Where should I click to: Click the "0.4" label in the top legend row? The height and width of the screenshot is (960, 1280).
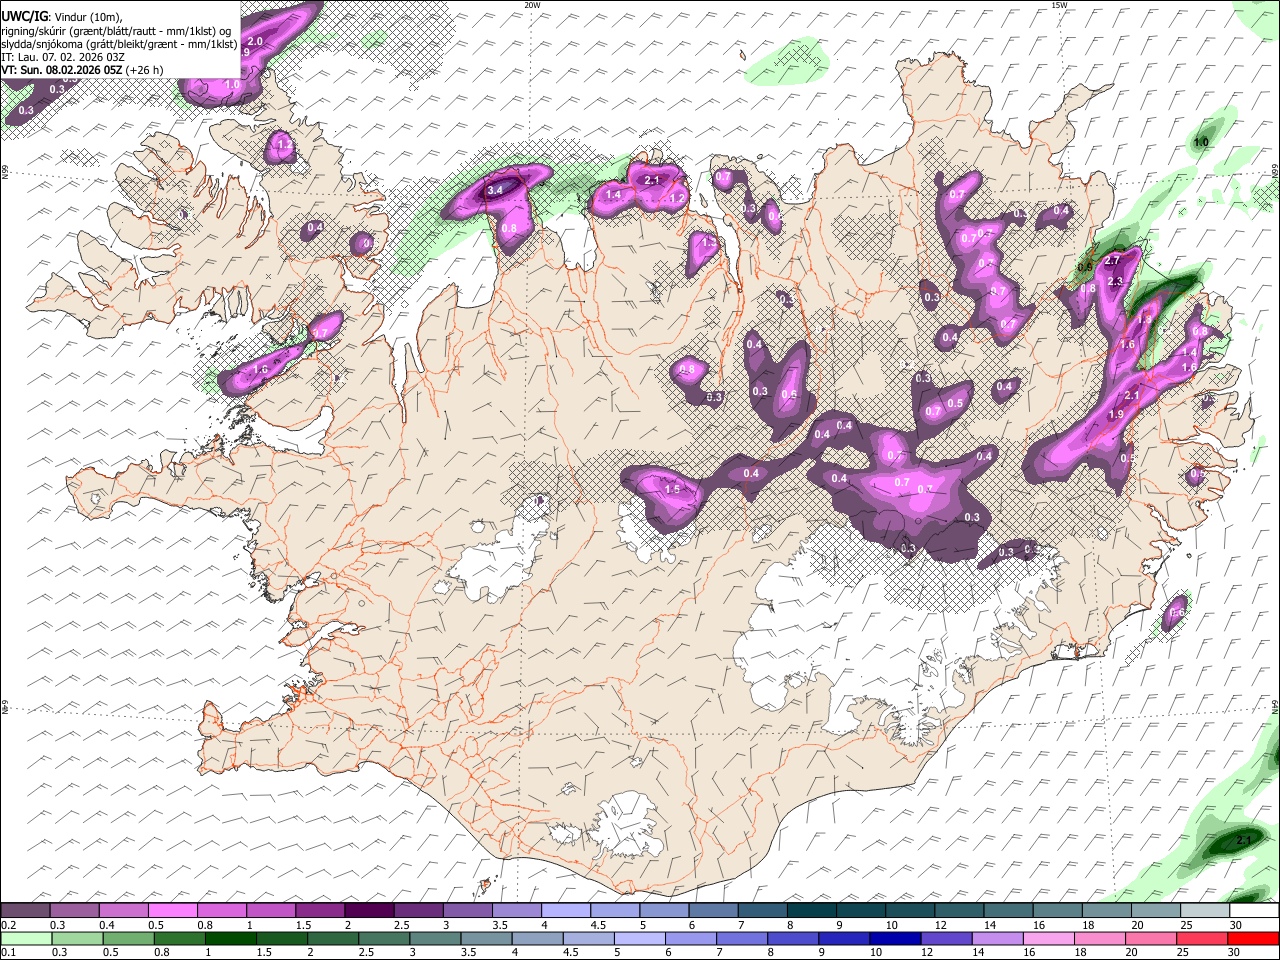(107, 925)
